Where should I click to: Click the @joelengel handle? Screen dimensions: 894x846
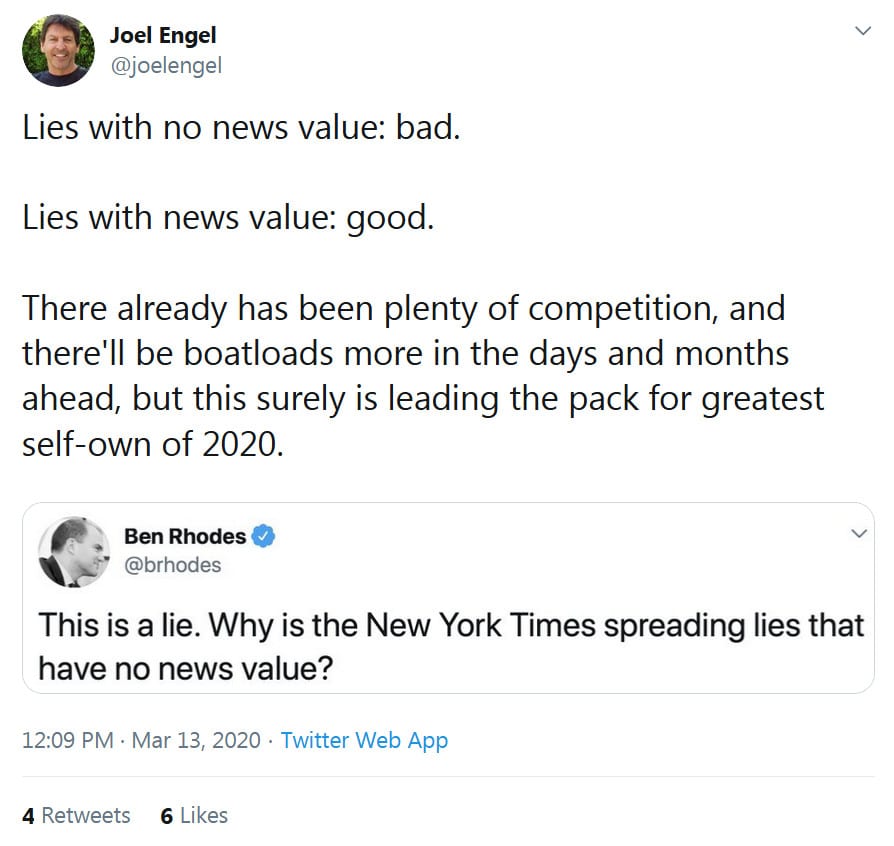coord(165,66)
